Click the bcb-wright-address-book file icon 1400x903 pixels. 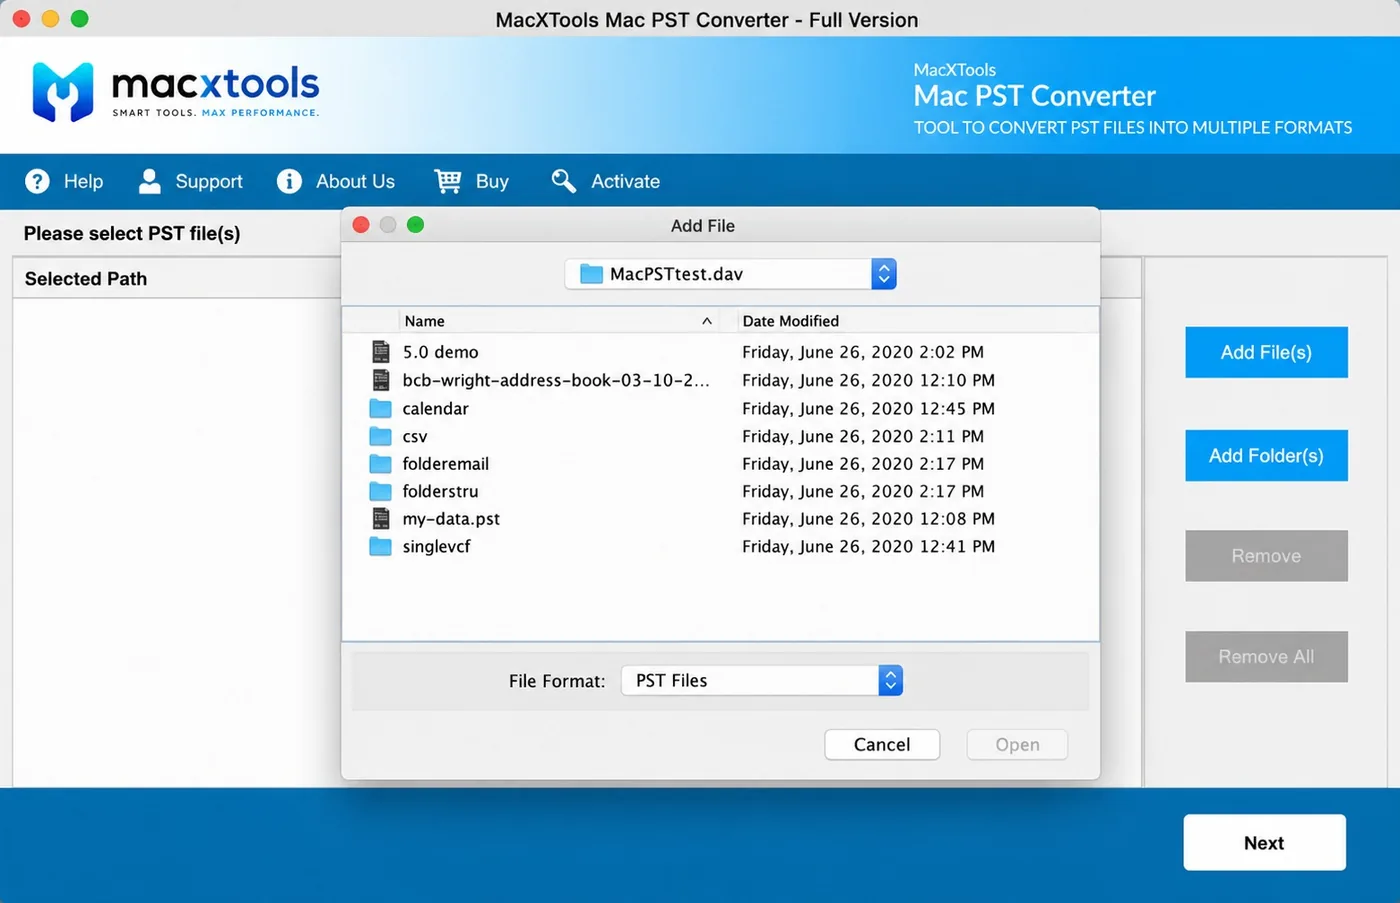click(381, 379)
